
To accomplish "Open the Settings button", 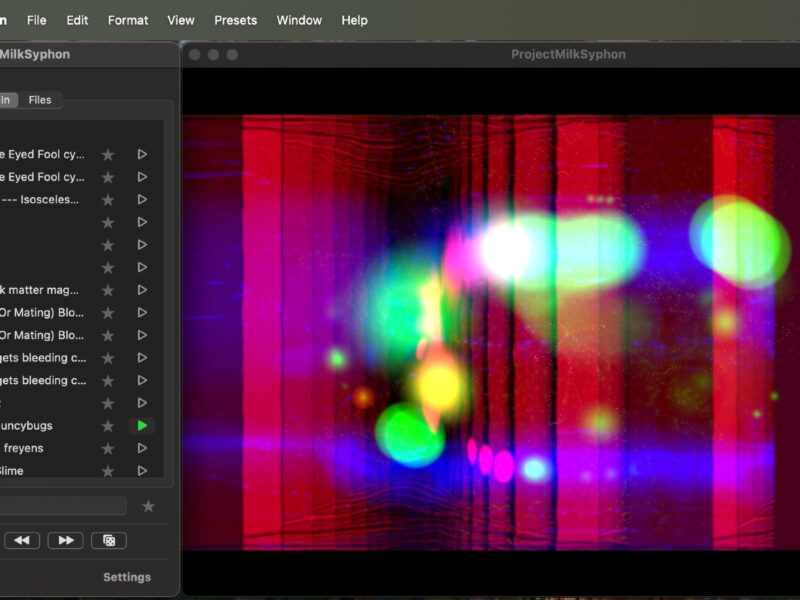I will 127,577.
